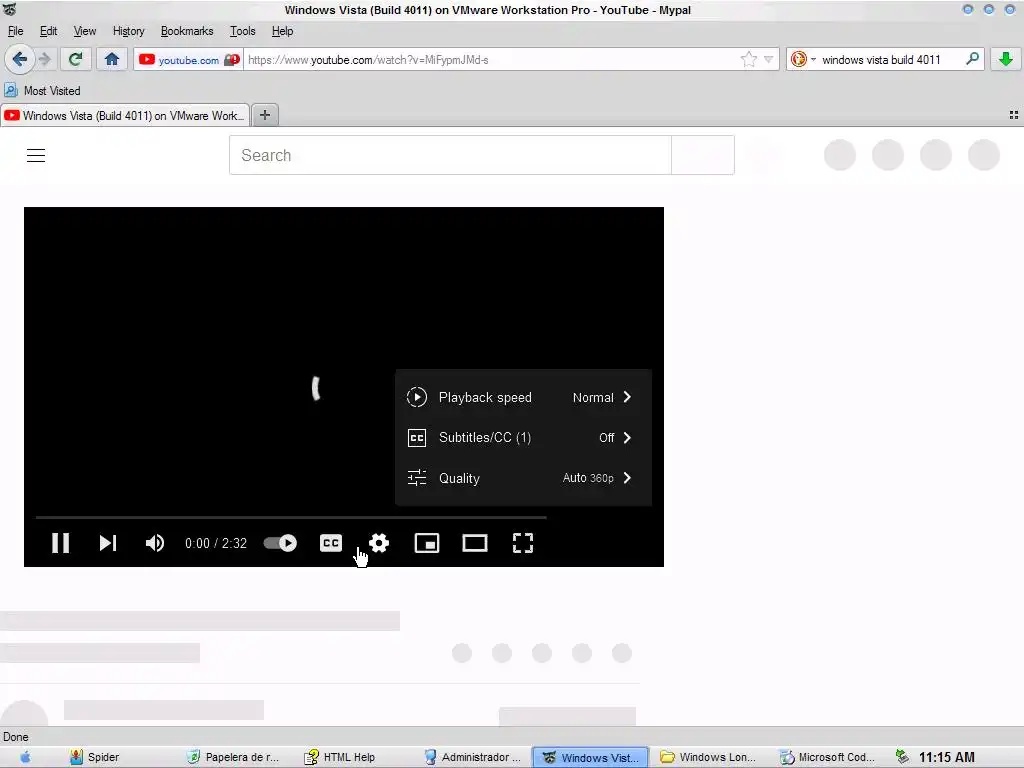Open the Bookmarks menu
The image size is (1024, 768).
187,31
